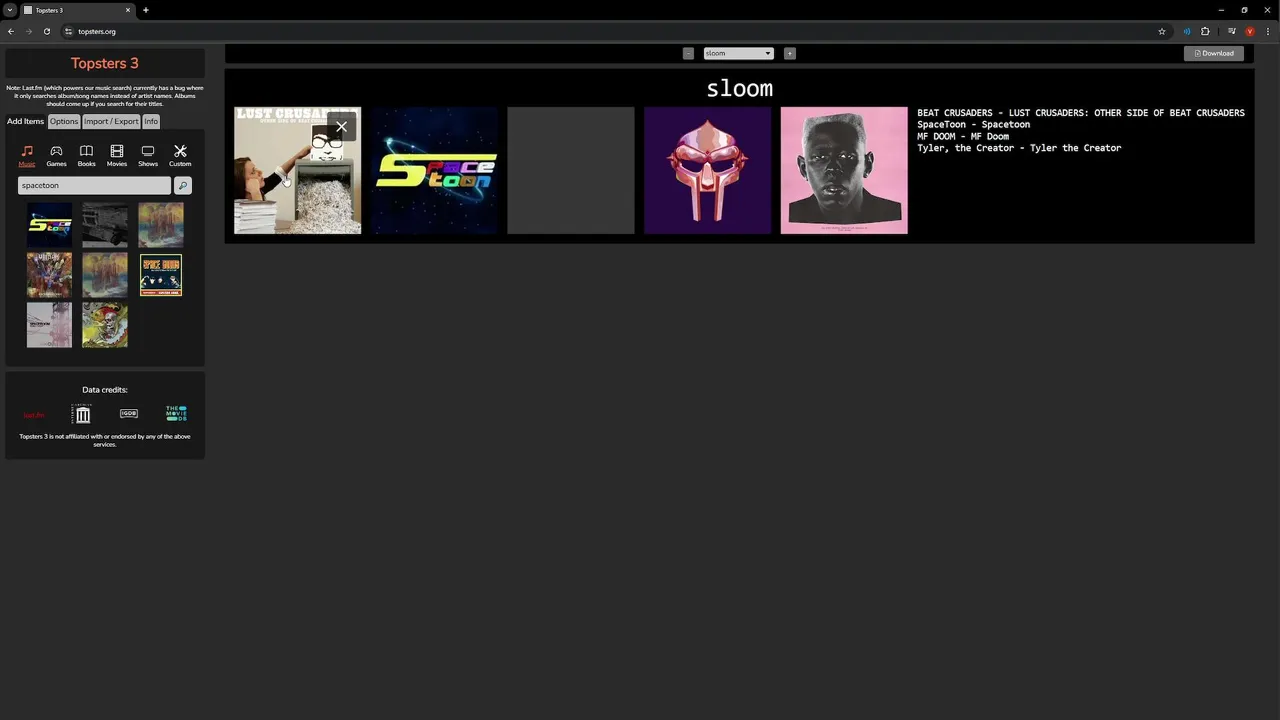Viewport: 1280px width, 720px height.
Task: Click 'BEAT CRUSADERS - LUST CRUSADERS' title line
Action: coord(1081,113)
